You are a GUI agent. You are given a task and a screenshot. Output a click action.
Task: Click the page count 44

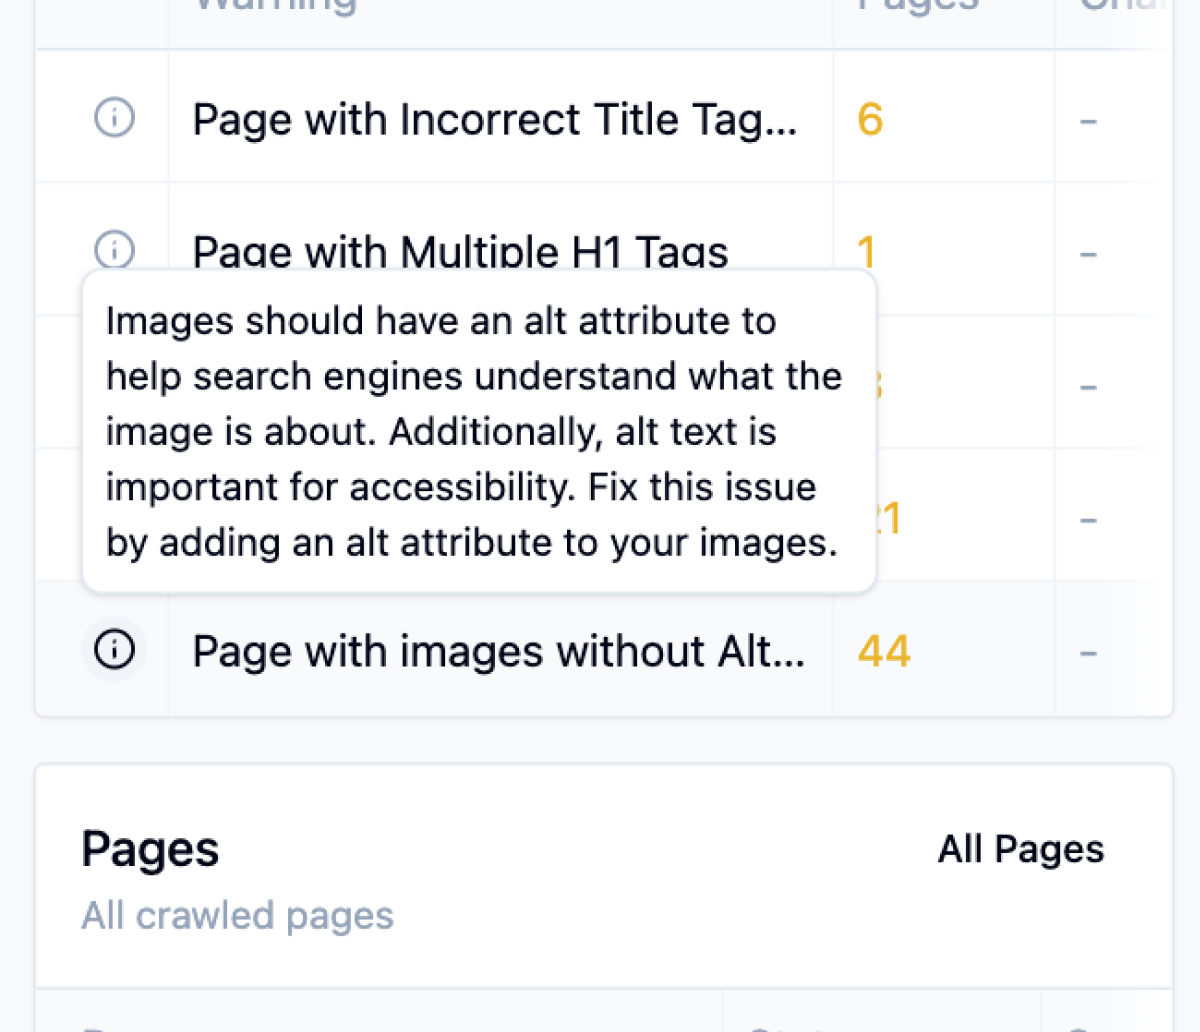click(x=884, y=652)
